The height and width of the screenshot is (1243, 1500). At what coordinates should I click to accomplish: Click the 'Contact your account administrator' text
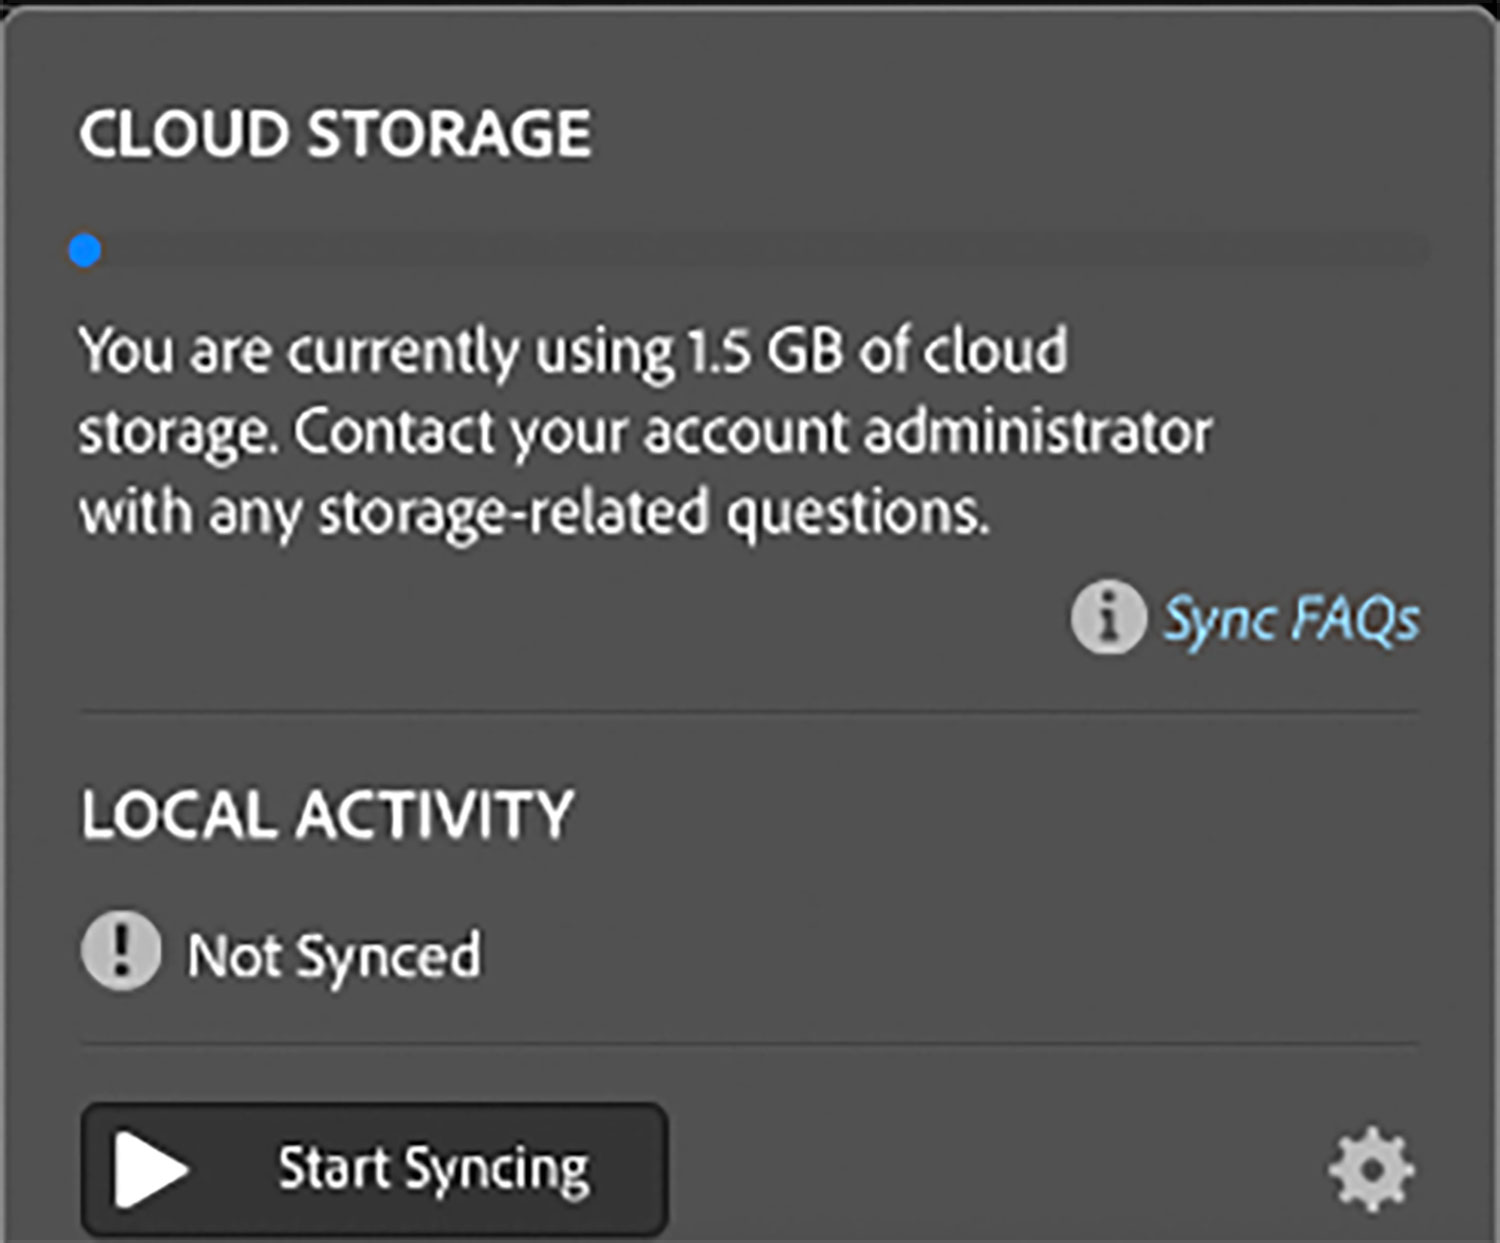click(752, 432)
